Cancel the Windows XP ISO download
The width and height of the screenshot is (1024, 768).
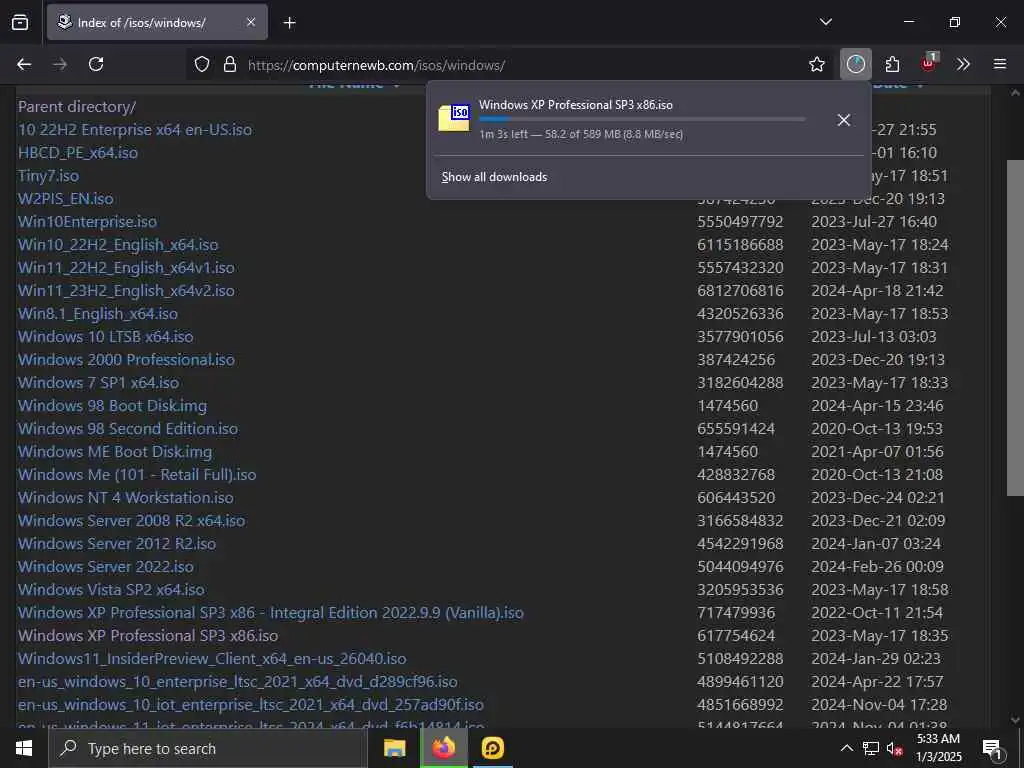click(844, 120)
